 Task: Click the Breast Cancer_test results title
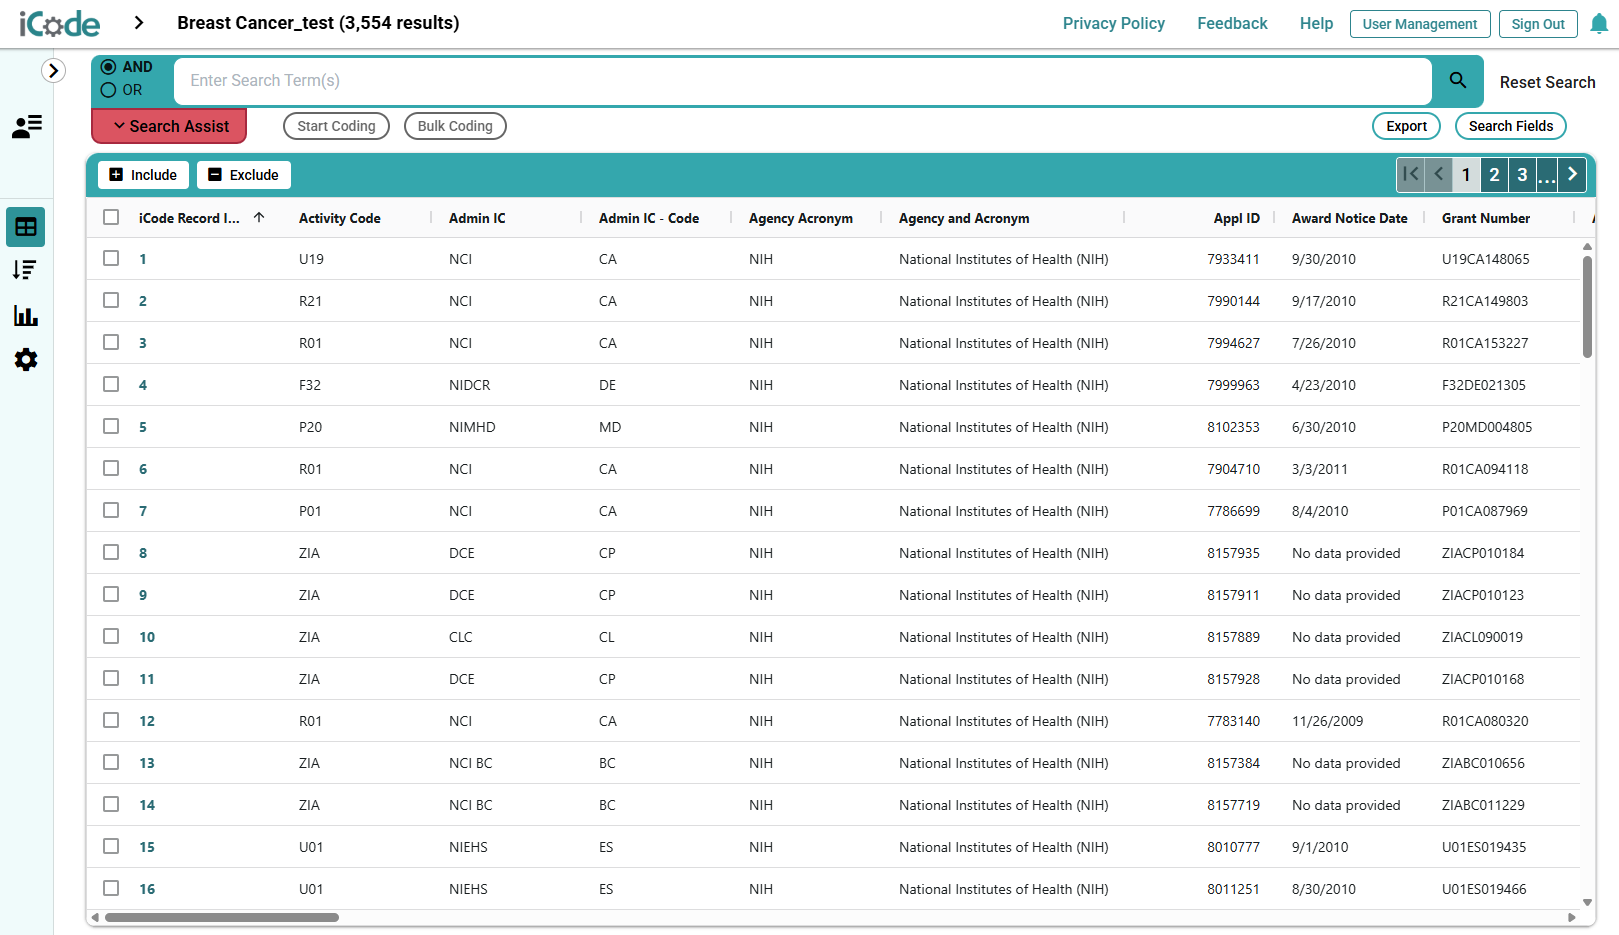(318, 23)
